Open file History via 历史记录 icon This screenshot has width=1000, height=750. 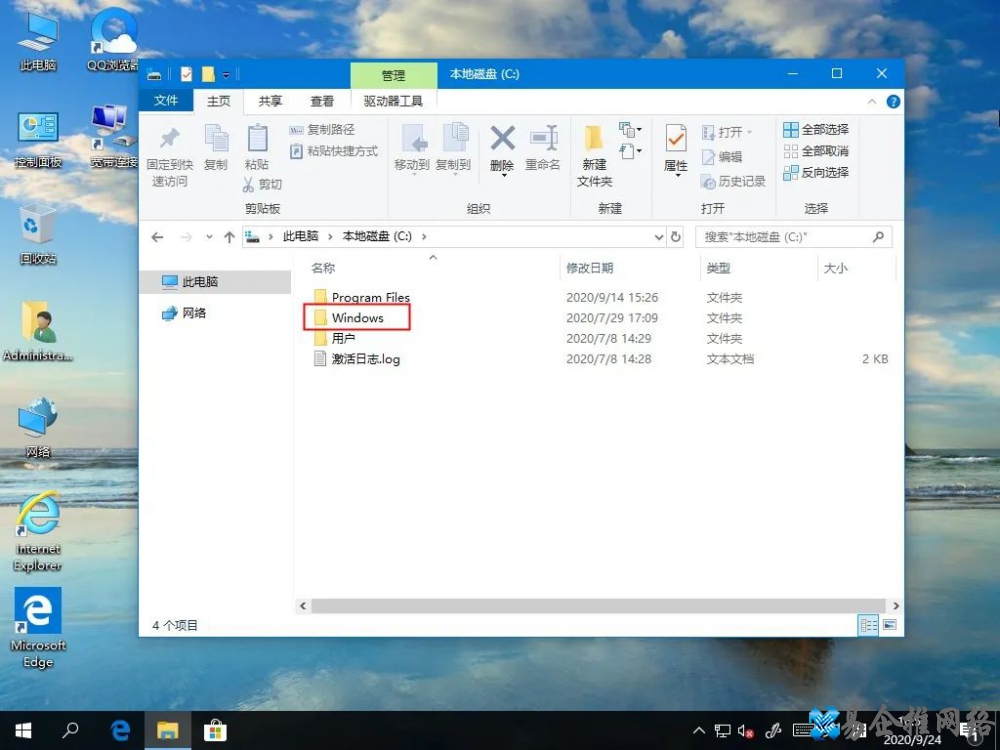(735, 181)
